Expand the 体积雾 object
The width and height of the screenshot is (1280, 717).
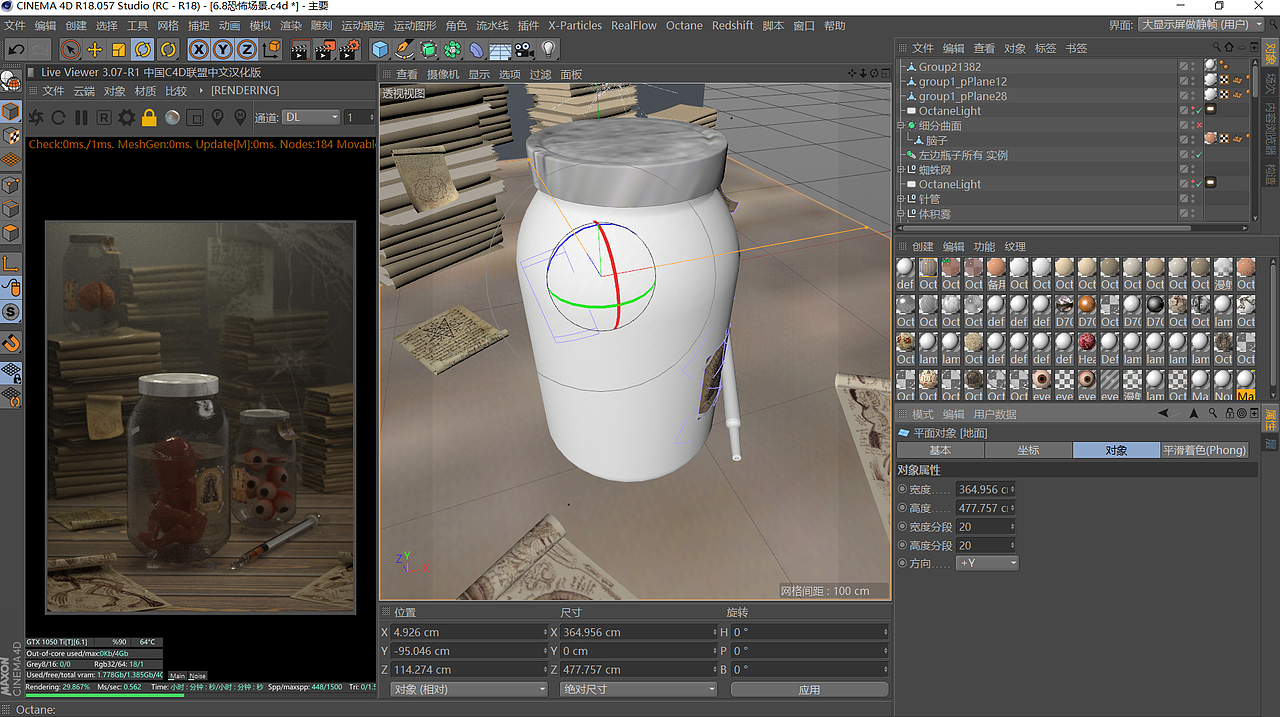tap(901, 215)
